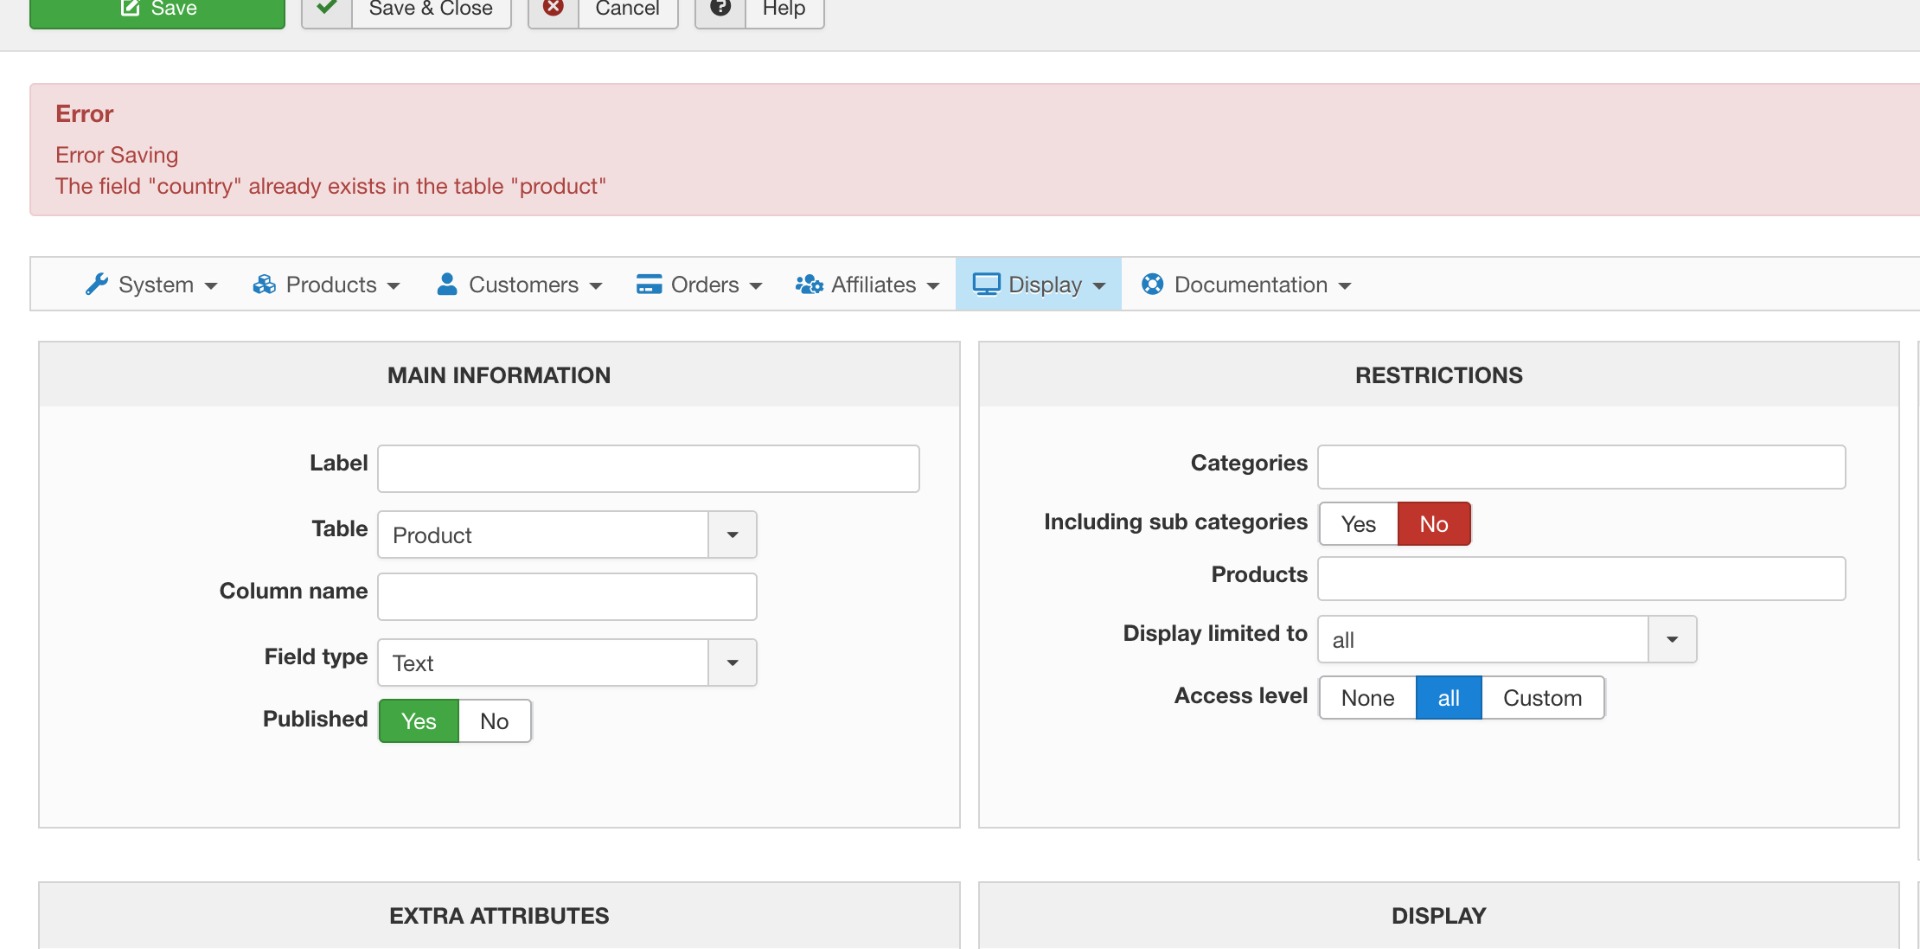Open the Products menu
Viewport: 1920px width, 949px height.
(327, 284)
